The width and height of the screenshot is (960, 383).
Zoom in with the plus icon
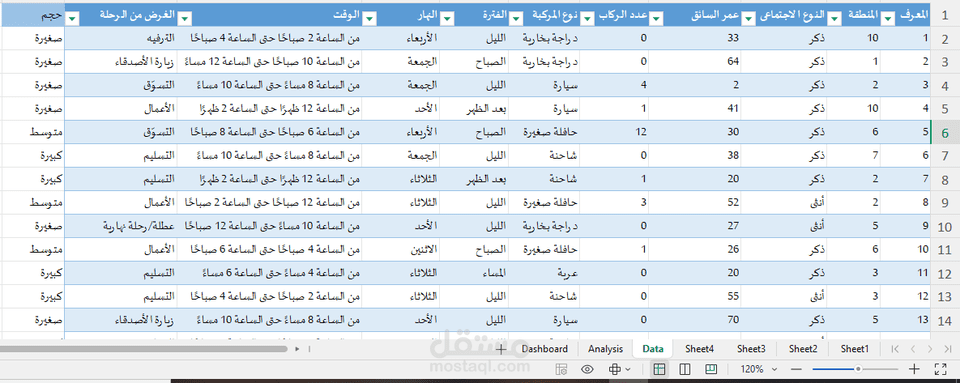[914, 369]
